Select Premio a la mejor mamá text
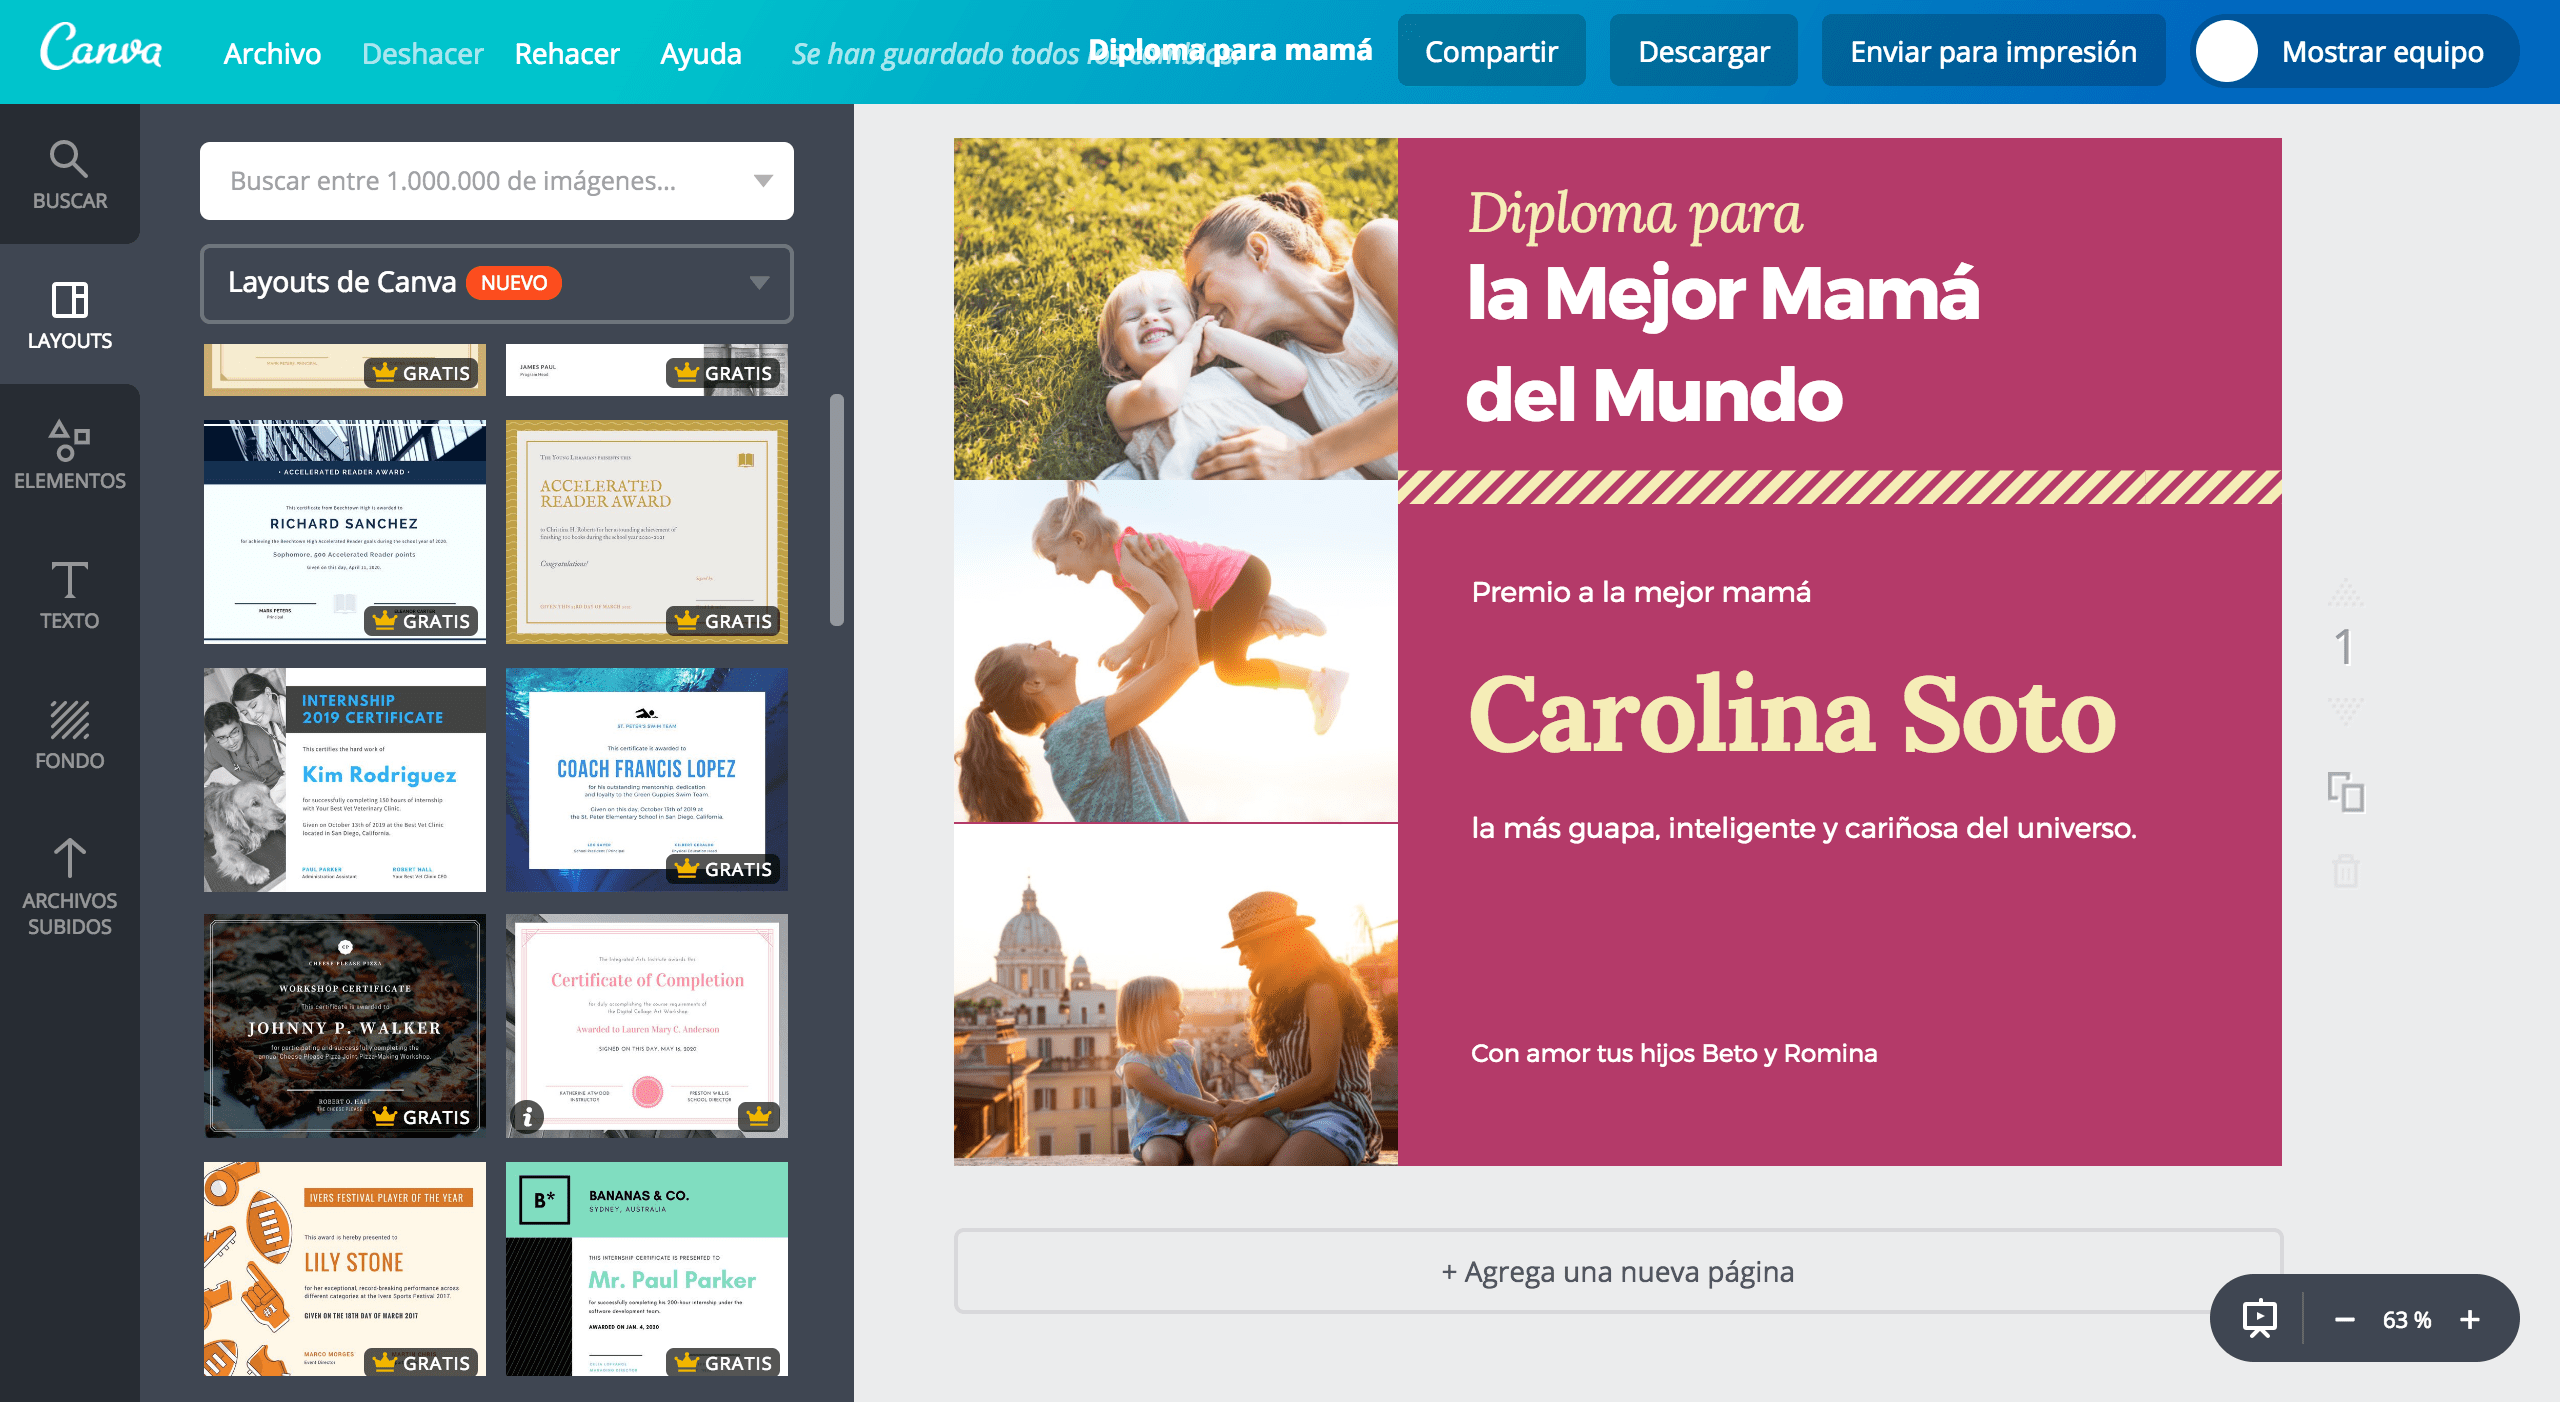 coord(1641,592)
